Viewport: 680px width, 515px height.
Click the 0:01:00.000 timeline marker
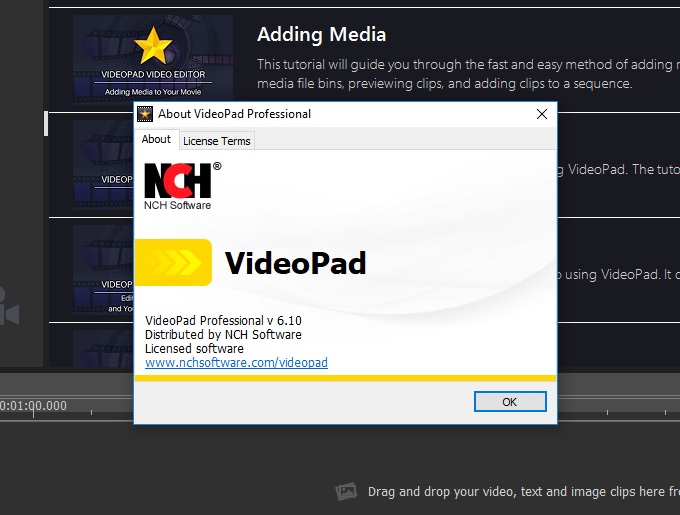(33, 406)
